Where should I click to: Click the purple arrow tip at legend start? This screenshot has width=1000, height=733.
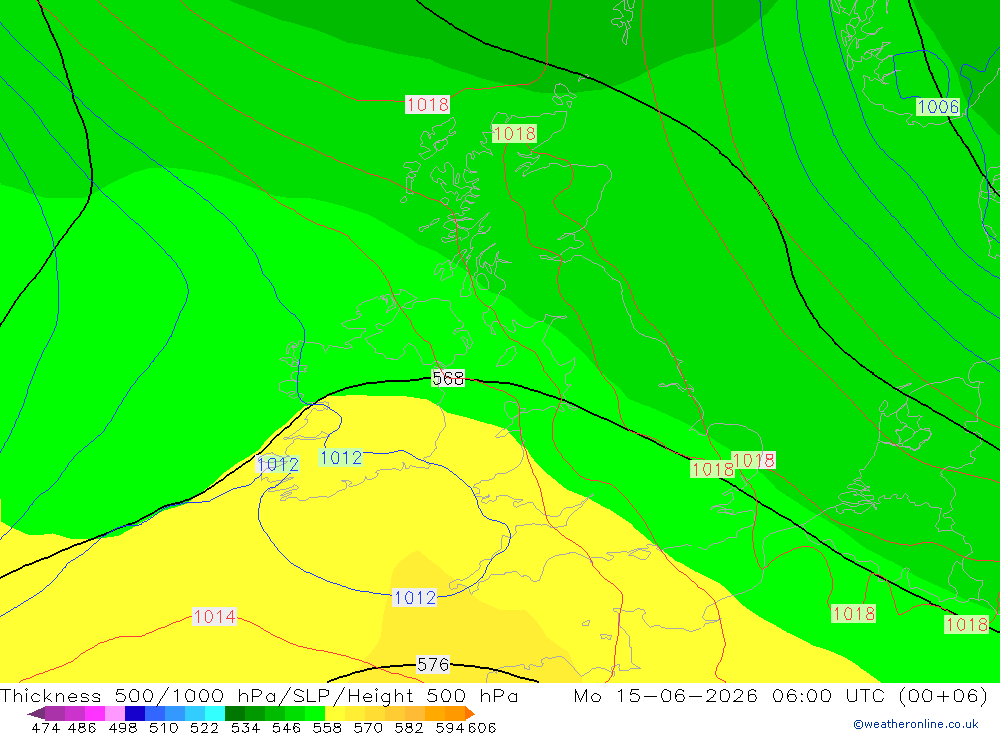[36, 713]
